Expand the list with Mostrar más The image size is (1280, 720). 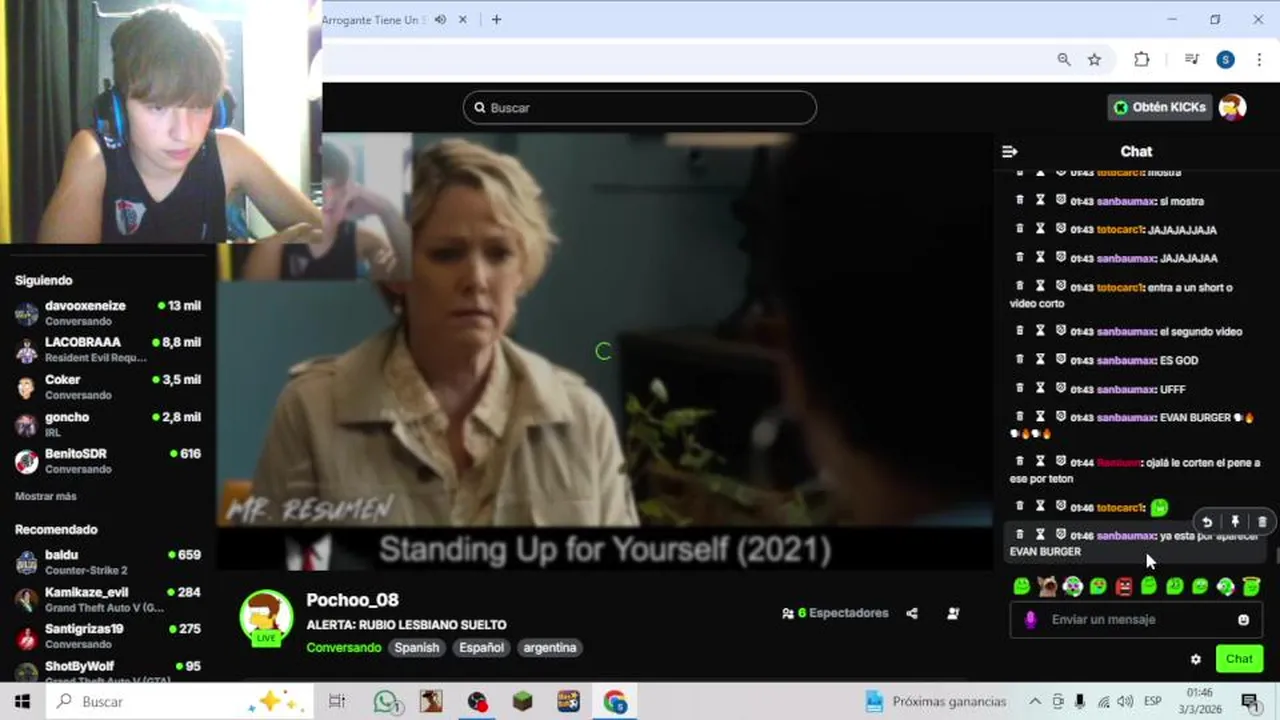click(46, 496)
